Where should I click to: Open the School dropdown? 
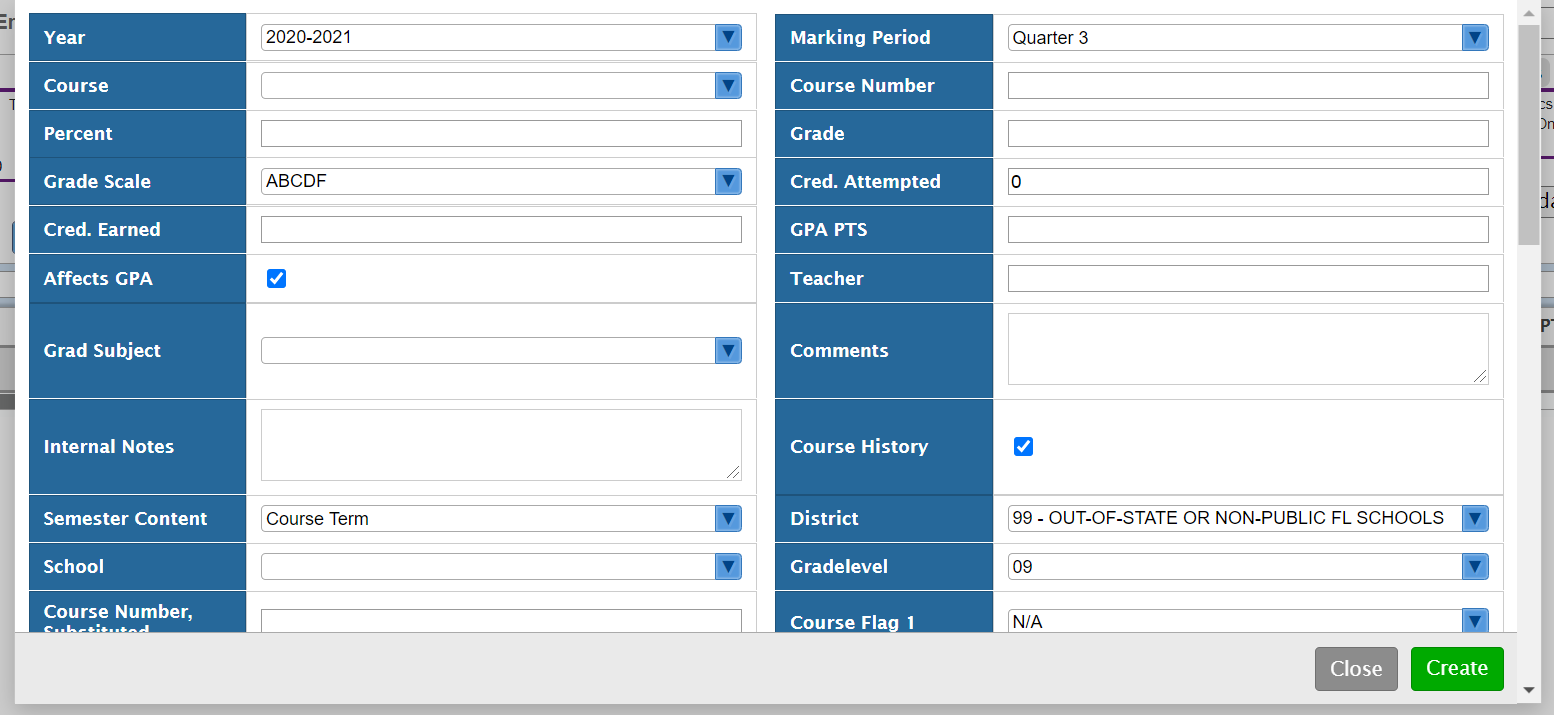click(x=501, y=567)
